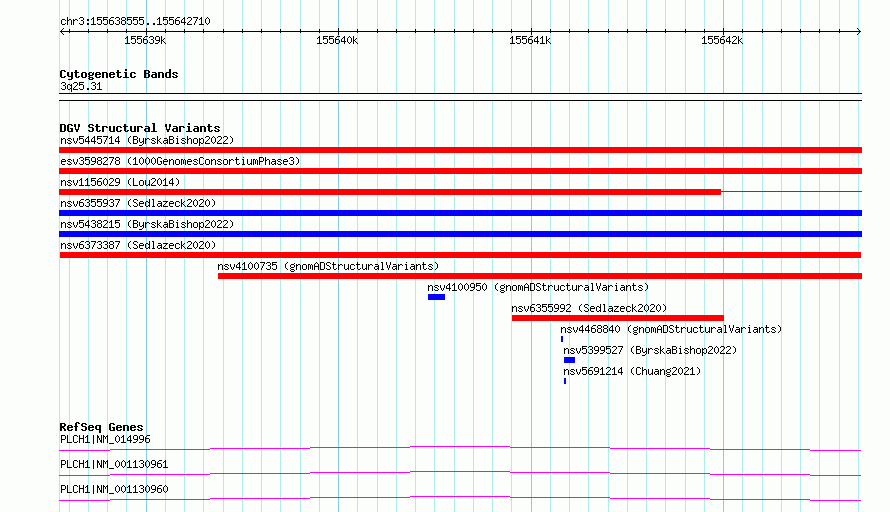
Task: Click the red bar below esv3598278
Action: point(460,171)
